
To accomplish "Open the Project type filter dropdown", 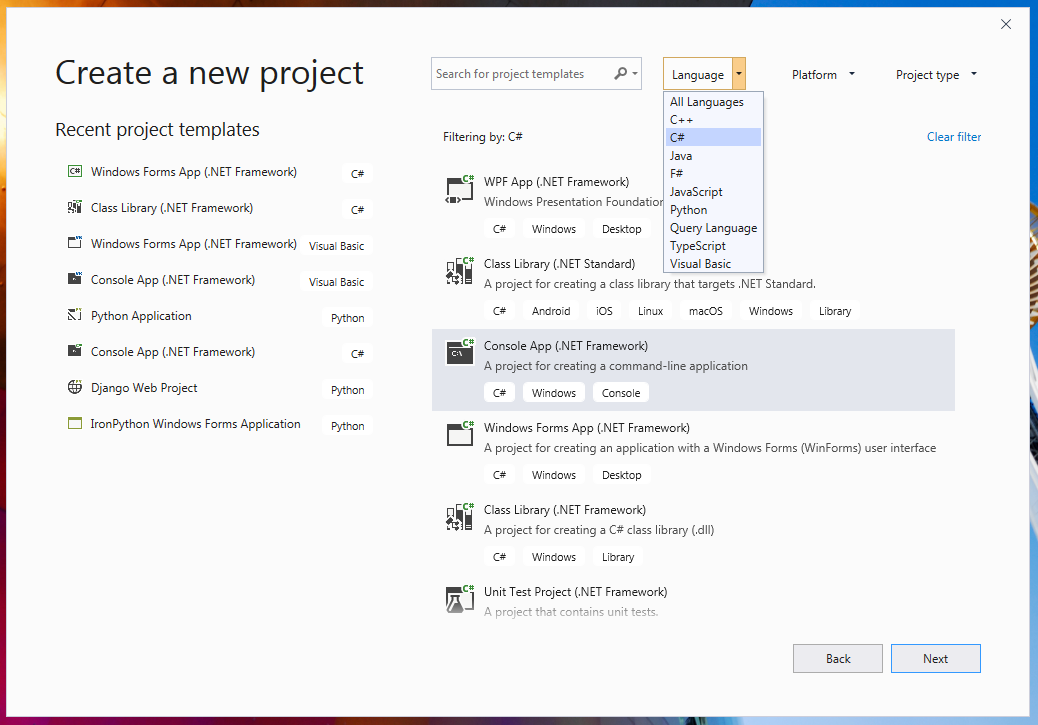I will 935,74.
